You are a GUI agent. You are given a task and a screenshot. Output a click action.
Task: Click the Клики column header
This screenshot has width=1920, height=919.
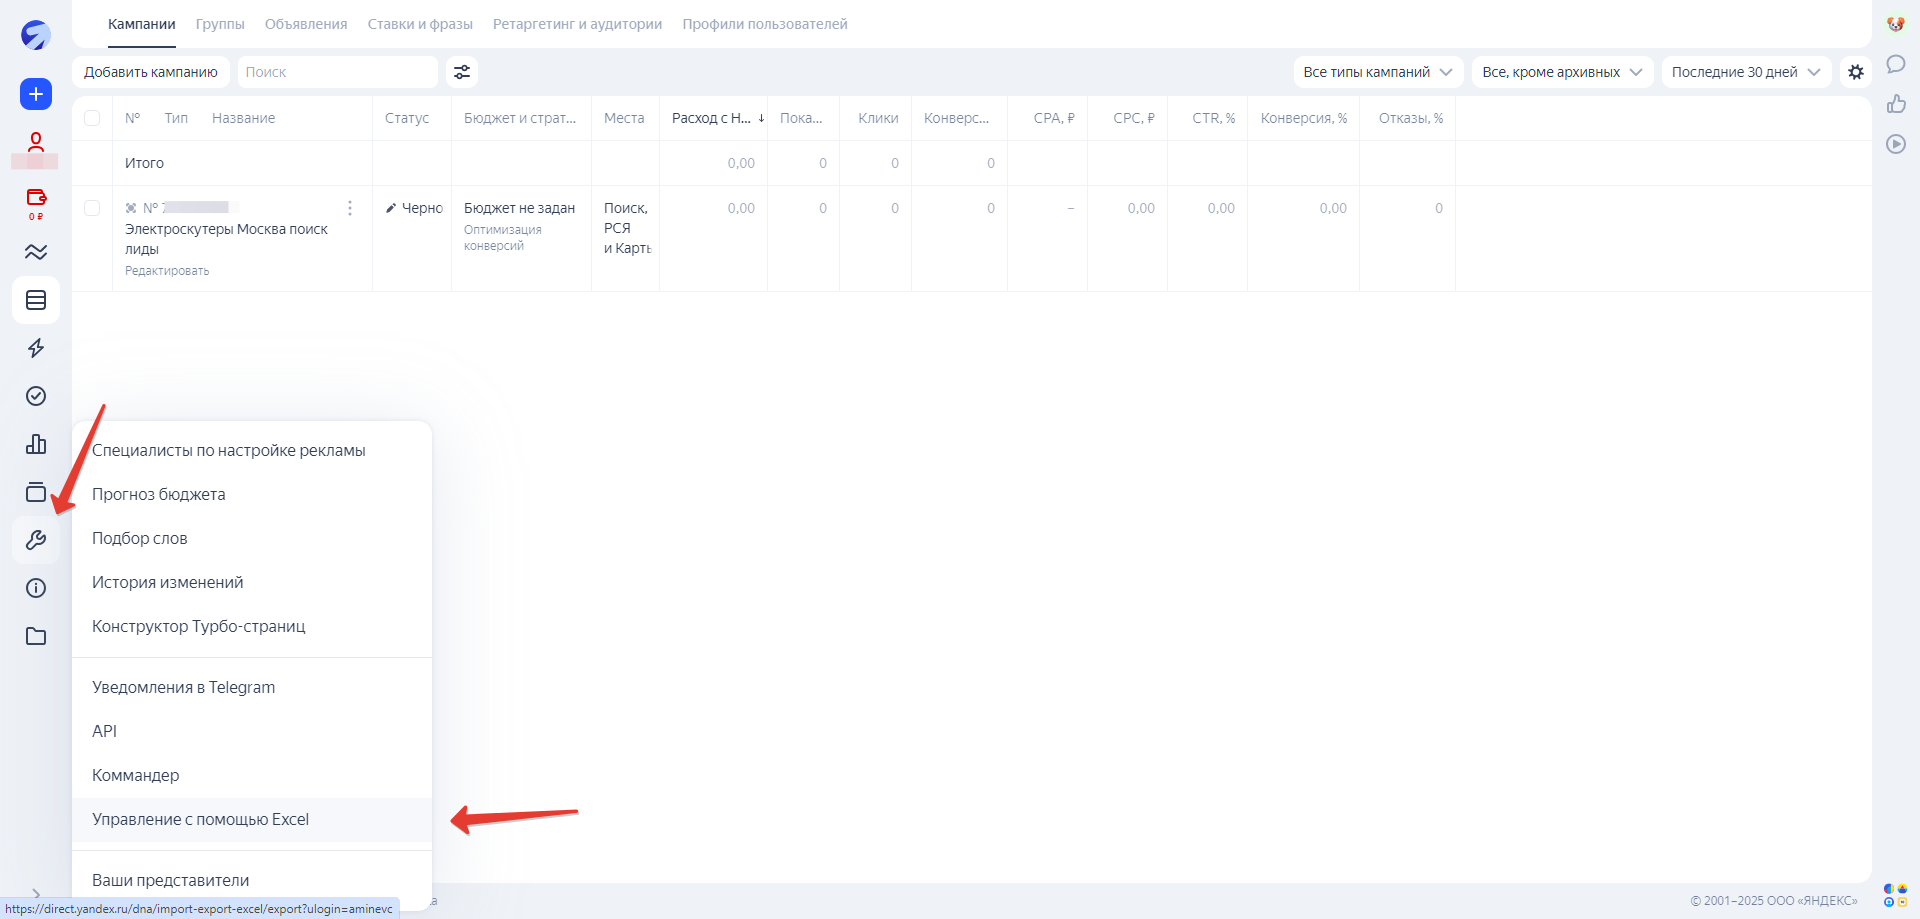[878, 118]
